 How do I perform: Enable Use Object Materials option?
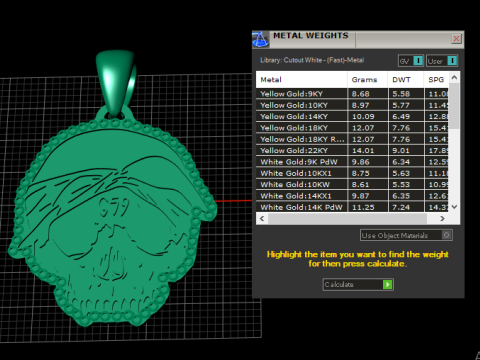(x=447, y=235)
